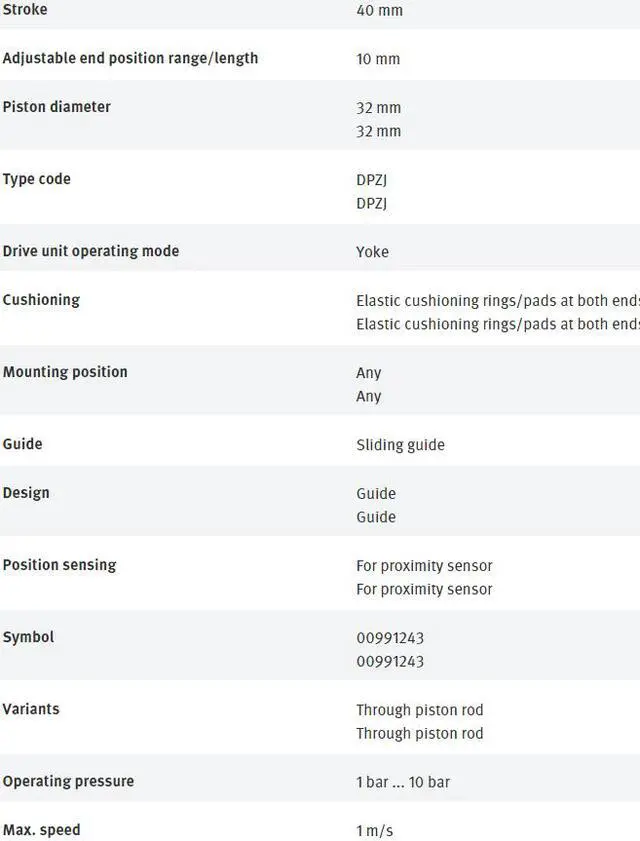Click the Design row label
This screenshot has height=841, width=640.
pos(26,493)
